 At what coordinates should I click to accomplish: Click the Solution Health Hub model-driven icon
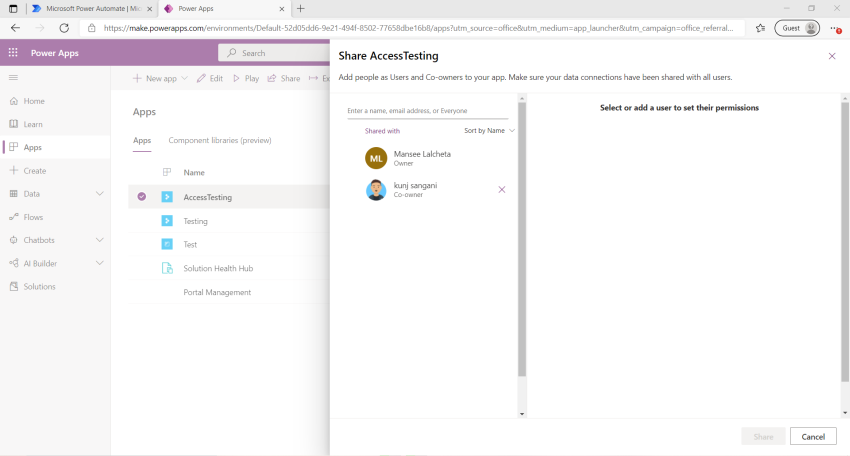(167, 268)
